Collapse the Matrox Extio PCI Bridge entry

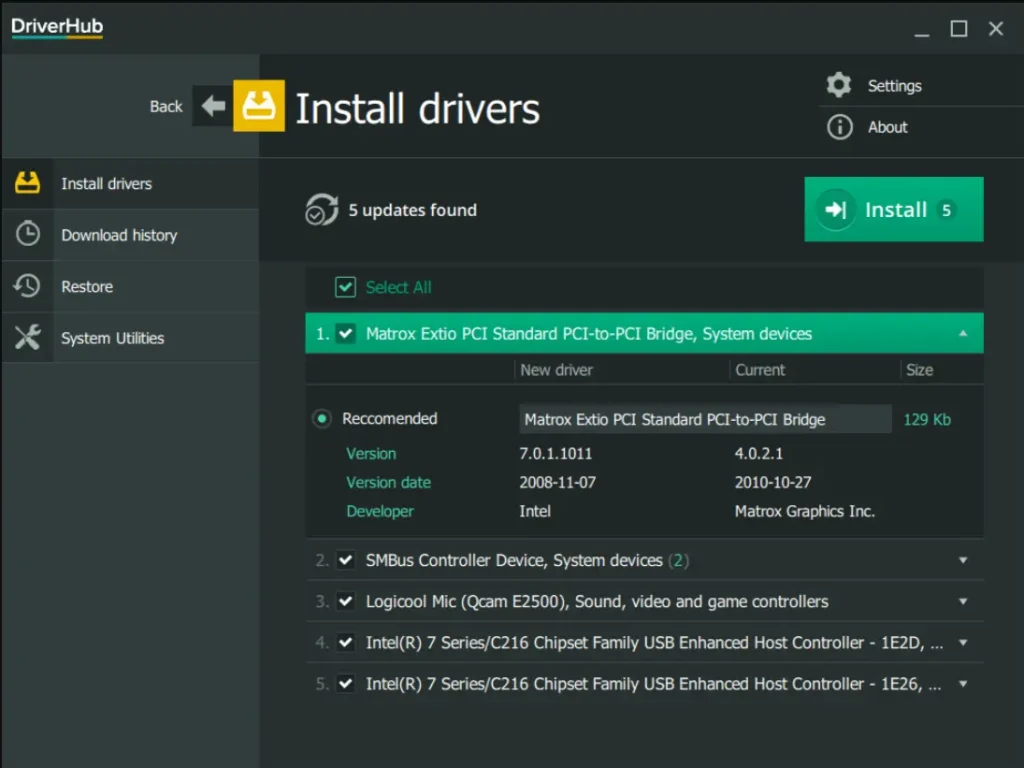point(963,334)
